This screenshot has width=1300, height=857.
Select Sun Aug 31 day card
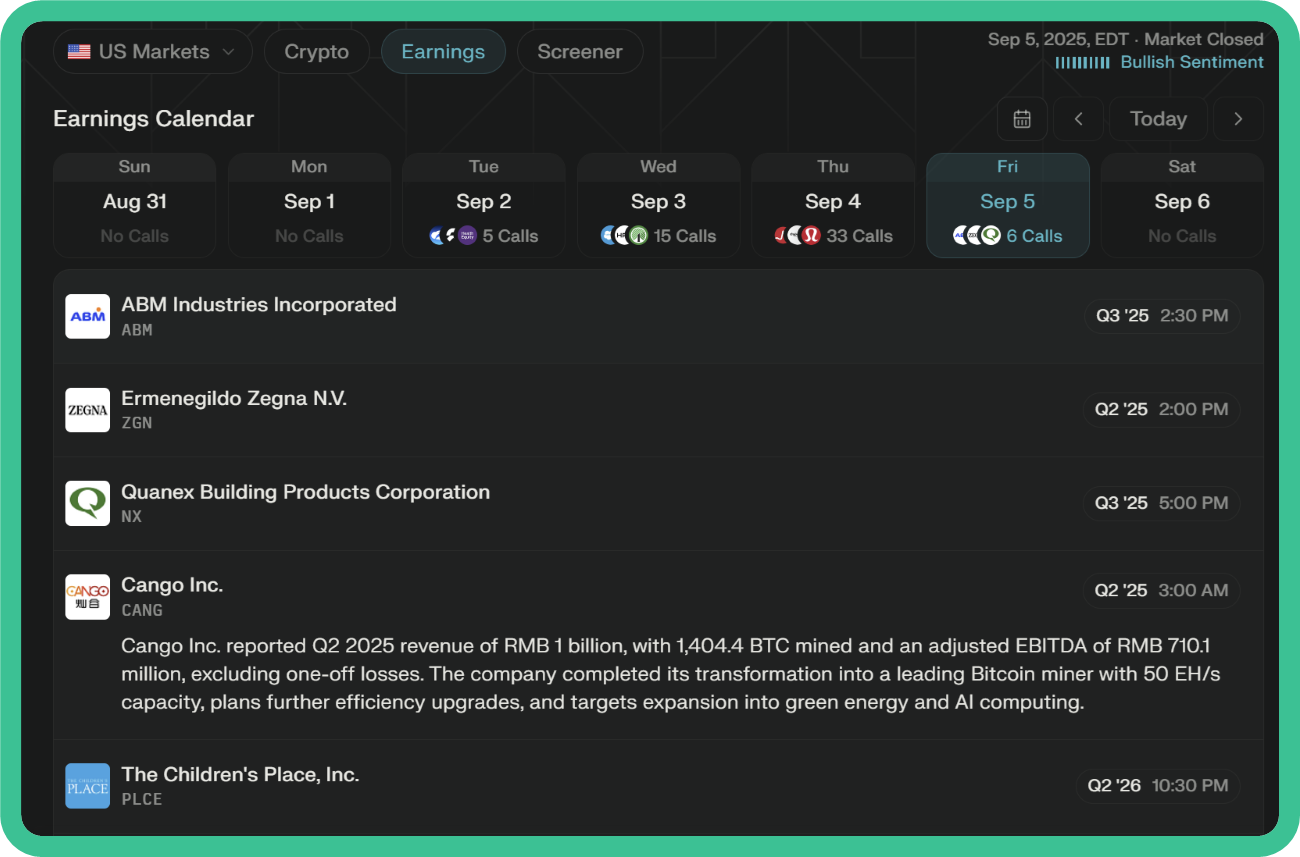[135, 205]
